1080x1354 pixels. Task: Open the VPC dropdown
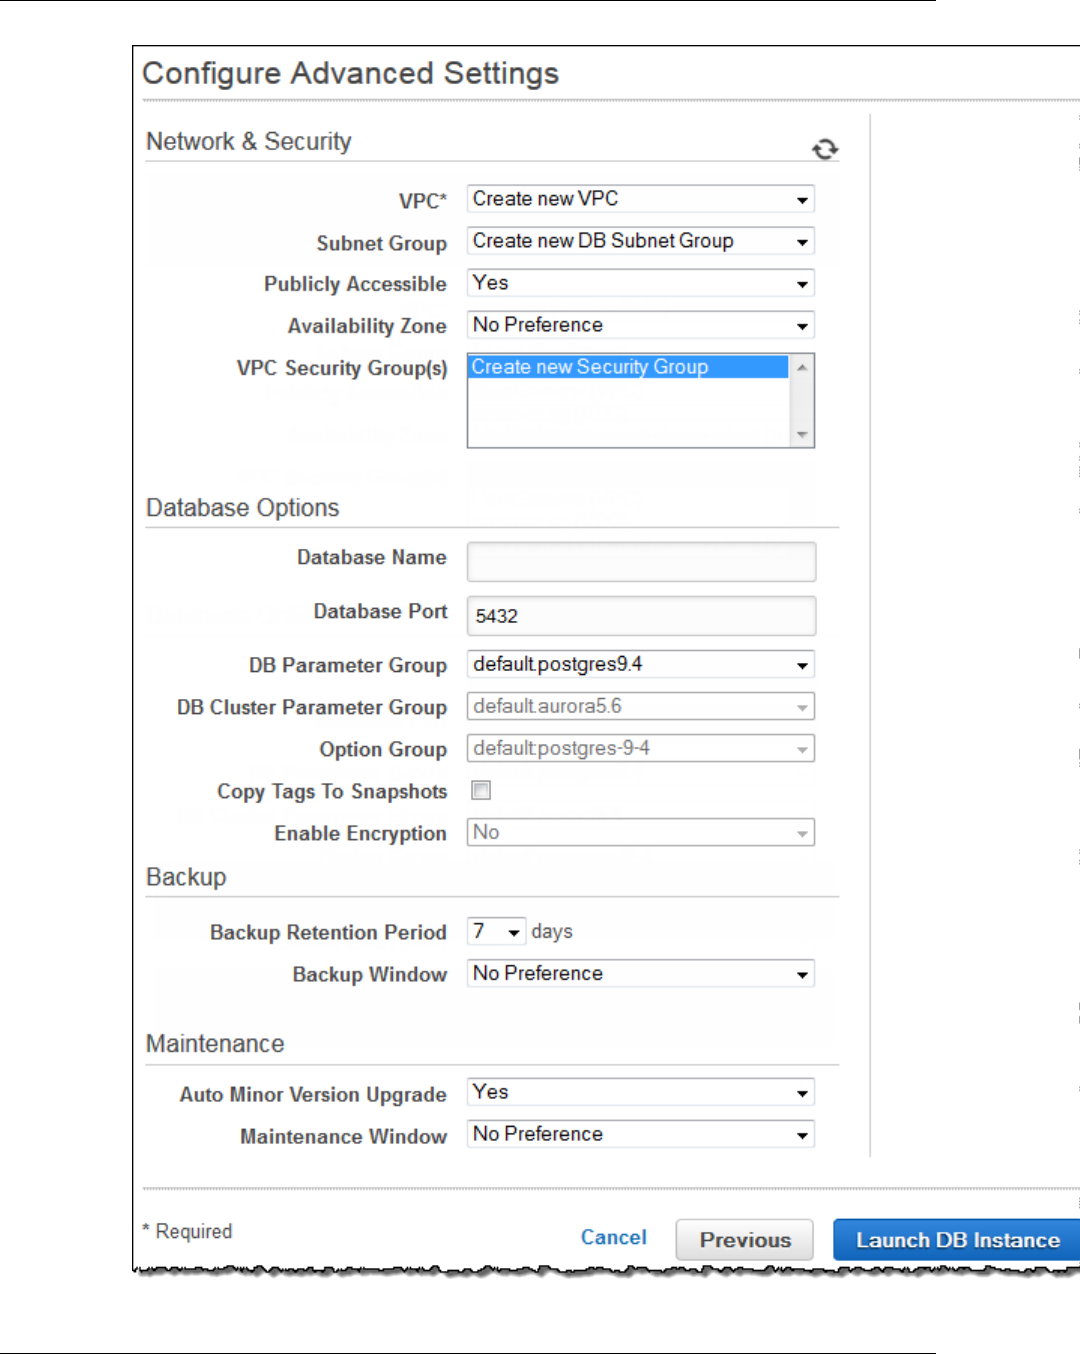pos(640,199)
